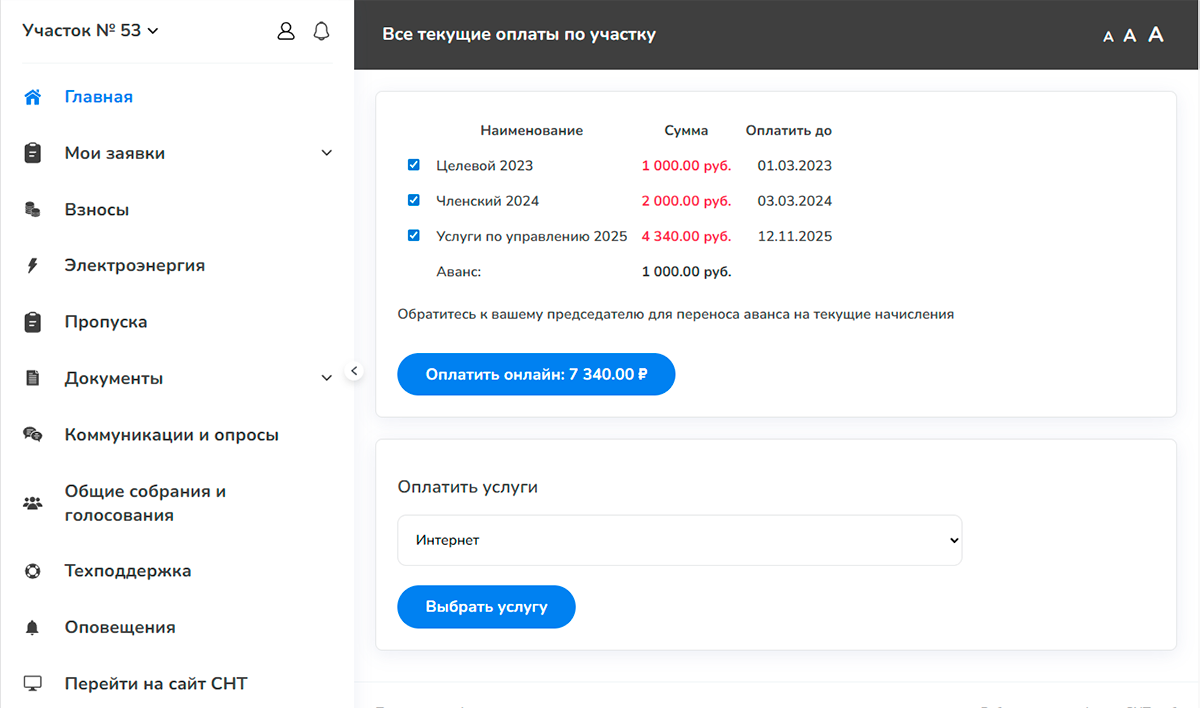The width and height of the screenshot is (1200, 708).
Task: Click the Оплатить до column header
Action: [x=789, y=130]
